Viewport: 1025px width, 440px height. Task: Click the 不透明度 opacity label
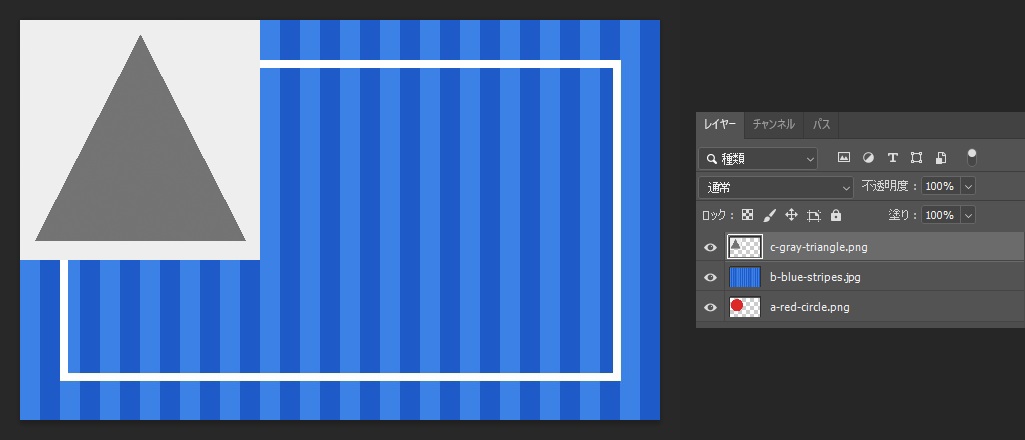(x=887, y=186)
